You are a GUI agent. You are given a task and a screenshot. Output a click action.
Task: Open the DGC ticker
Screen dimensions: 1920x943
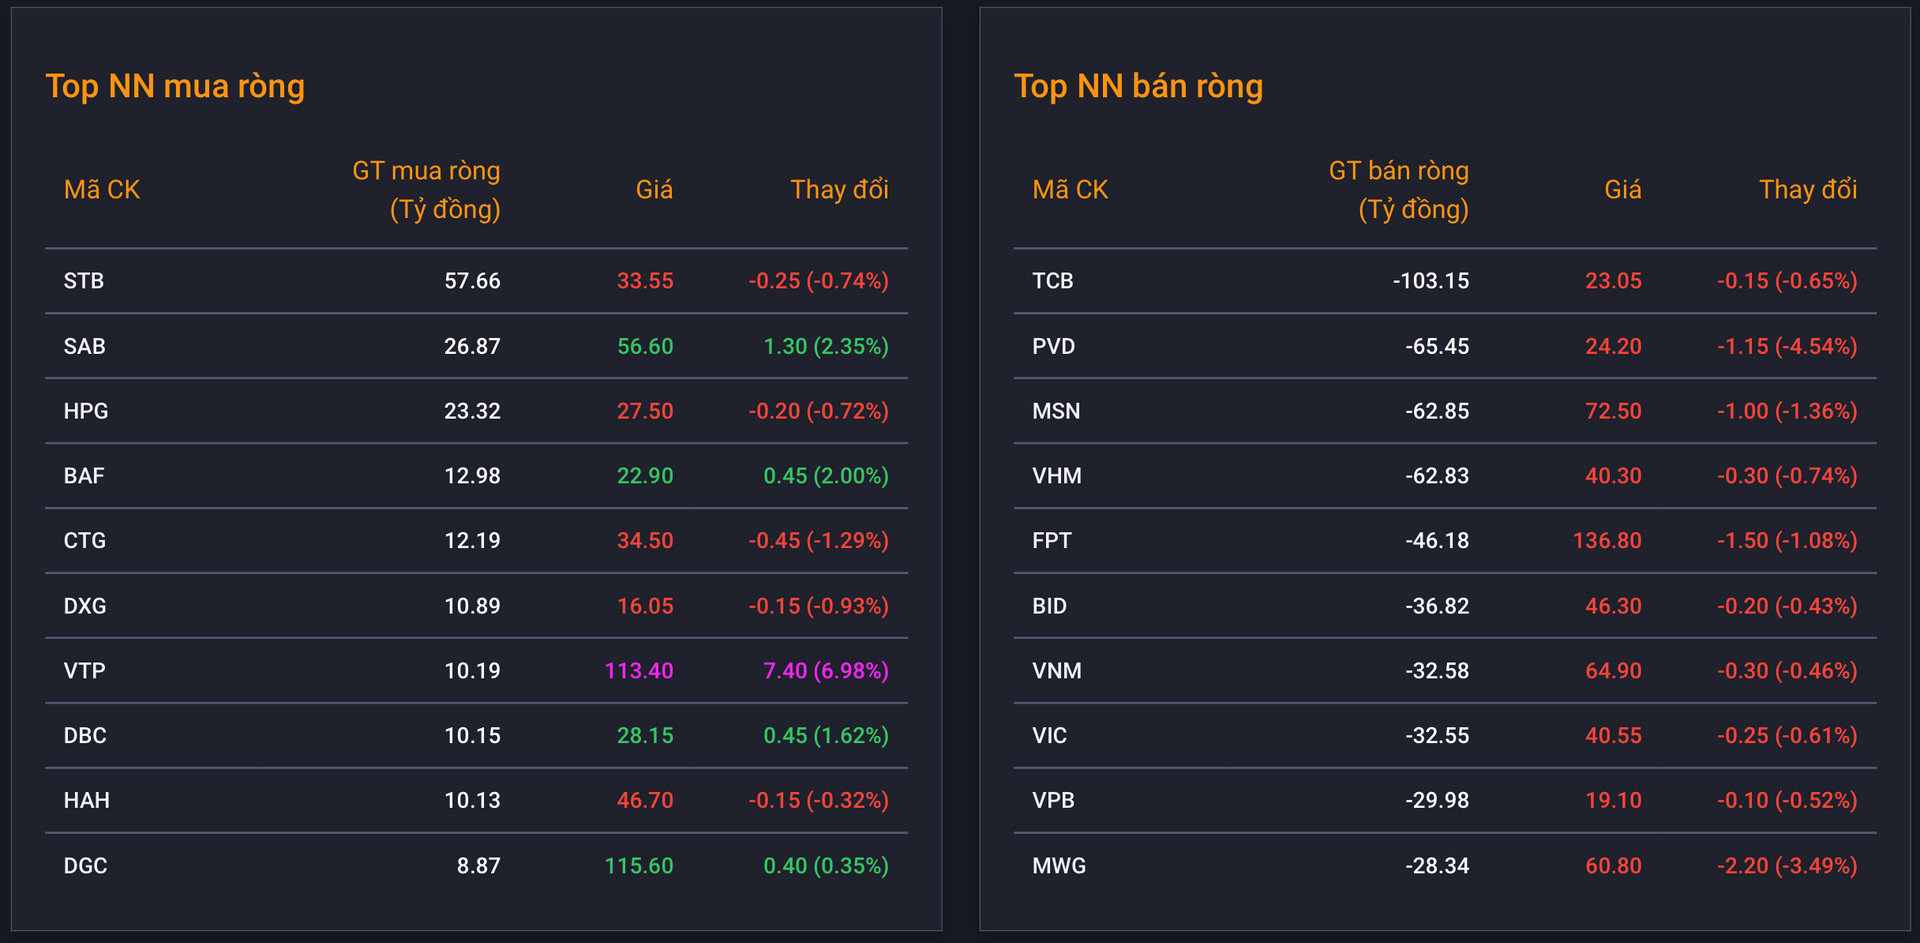86,866
